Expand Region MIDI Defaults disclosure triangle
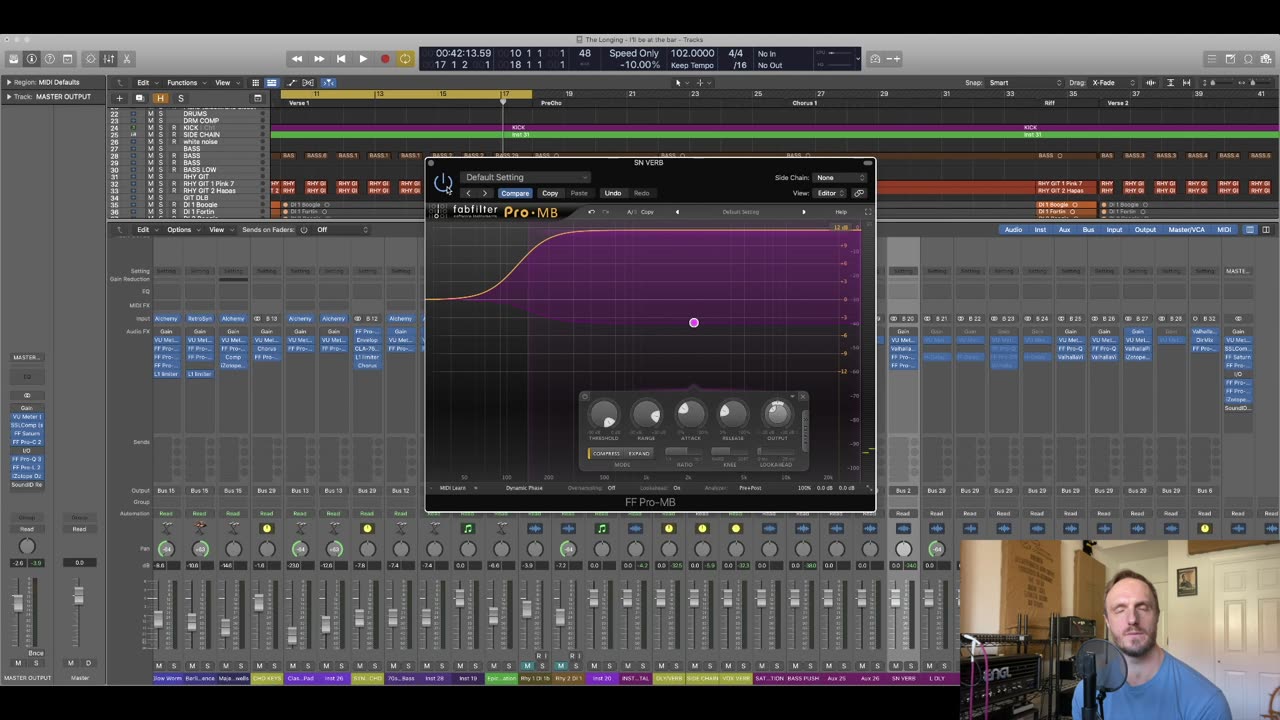Image resolution: width=1280 pixels, height=720 pixels. click(x=9, y=82)
